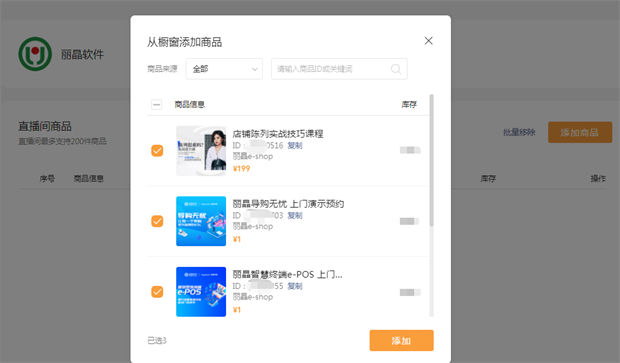Click the 丽晶导购无忧 上门演示预约 title
This screenshot has height=363, width=620.
[x=288, y=204]
